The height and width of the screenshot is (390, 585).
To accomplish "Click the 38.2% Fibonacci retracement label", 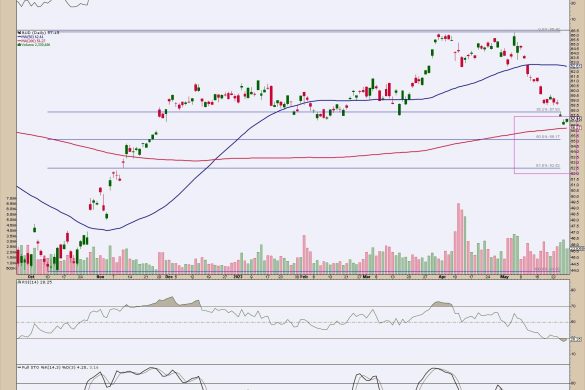I will click(548, 110).
